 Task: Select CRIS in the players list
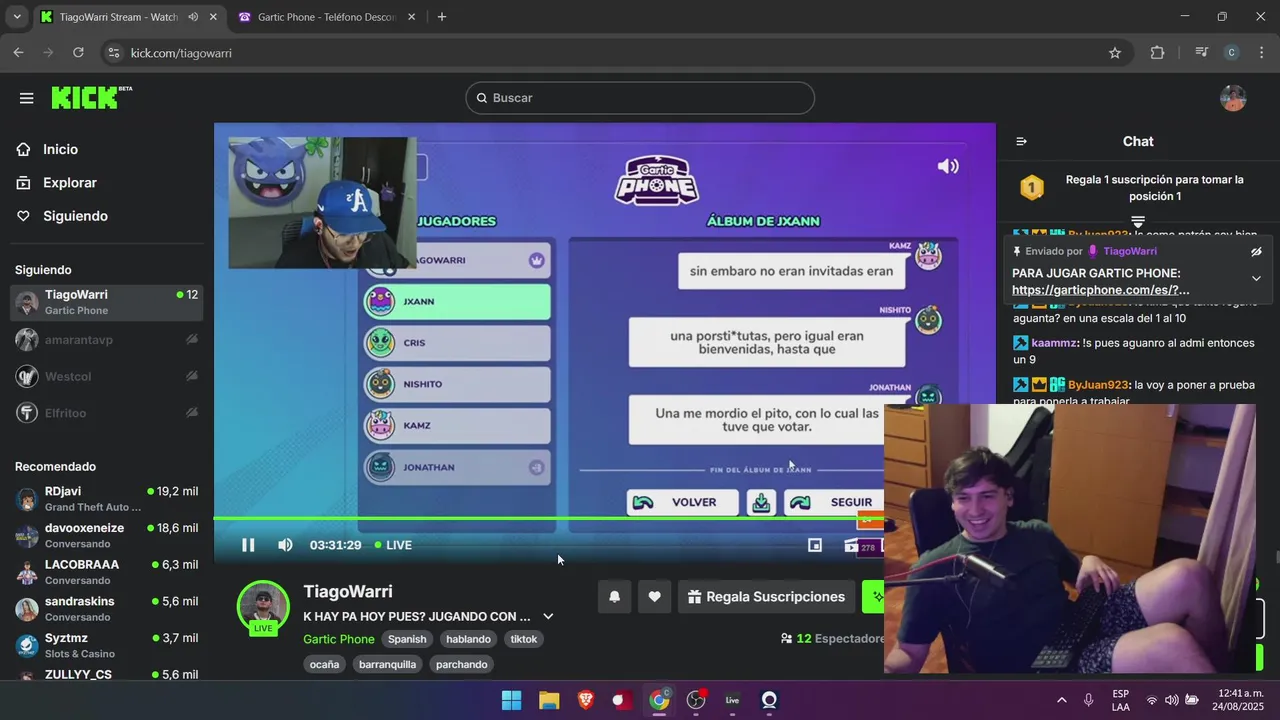point(457,343)
